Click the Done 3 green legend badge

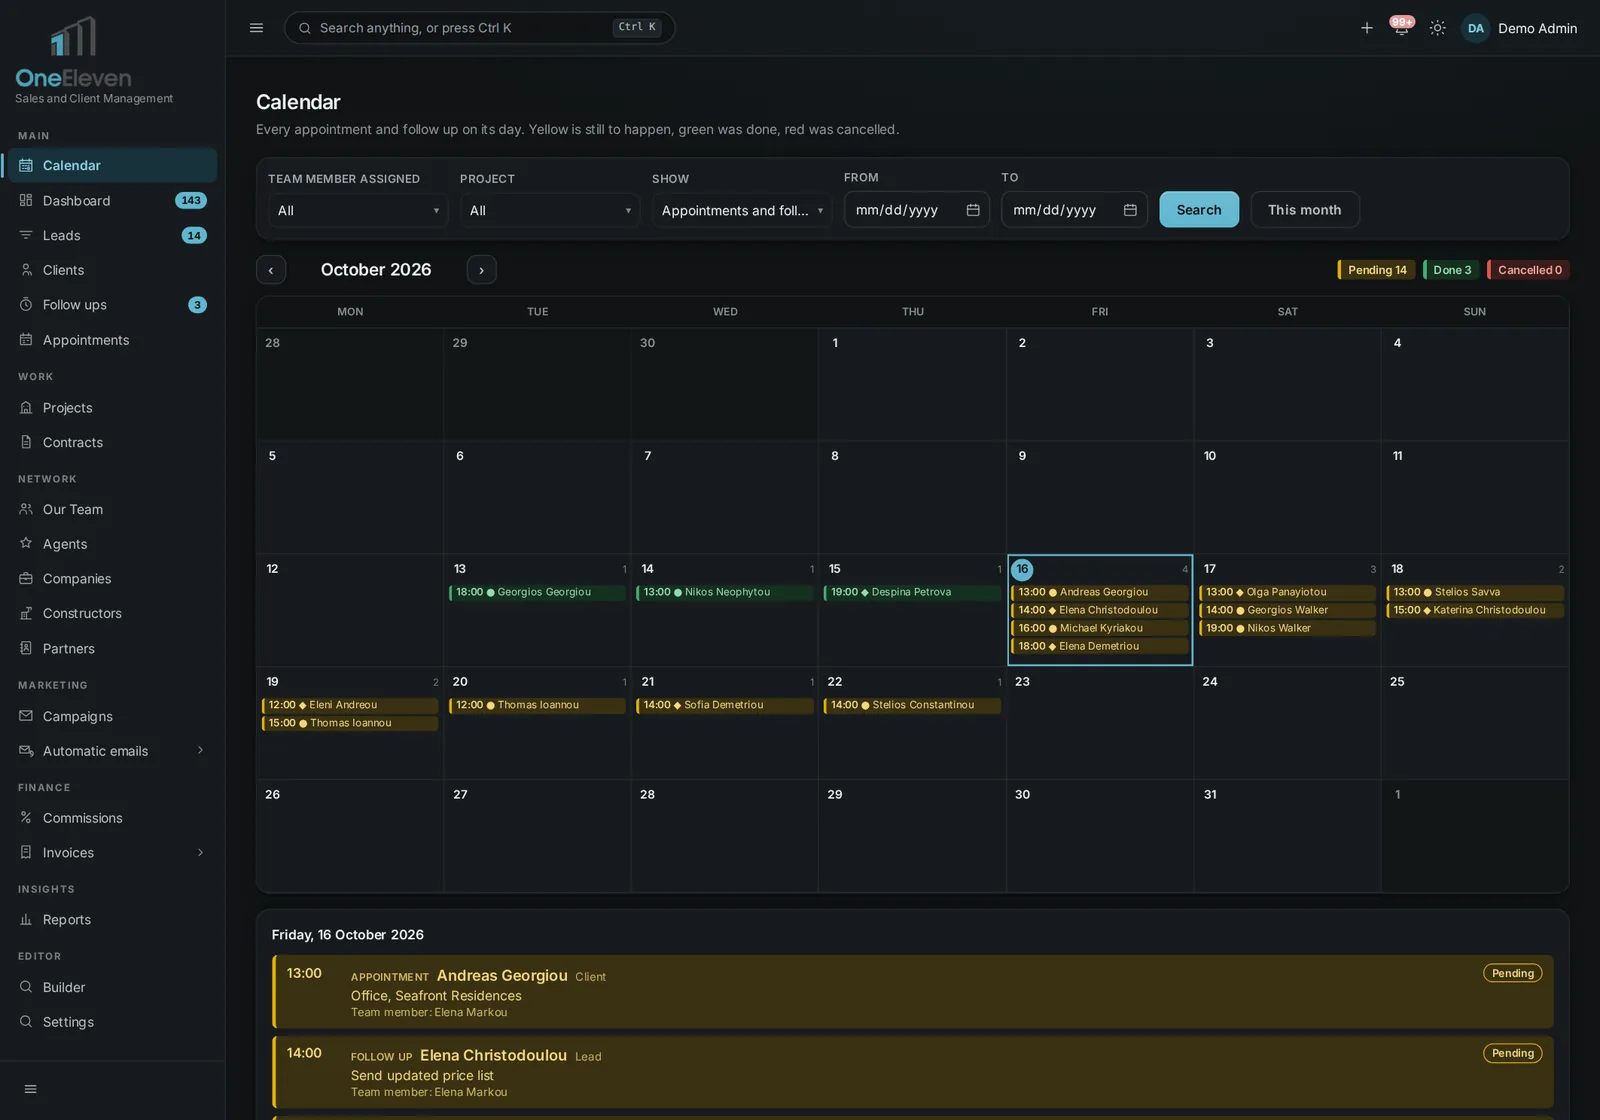tap(1451, 270)
